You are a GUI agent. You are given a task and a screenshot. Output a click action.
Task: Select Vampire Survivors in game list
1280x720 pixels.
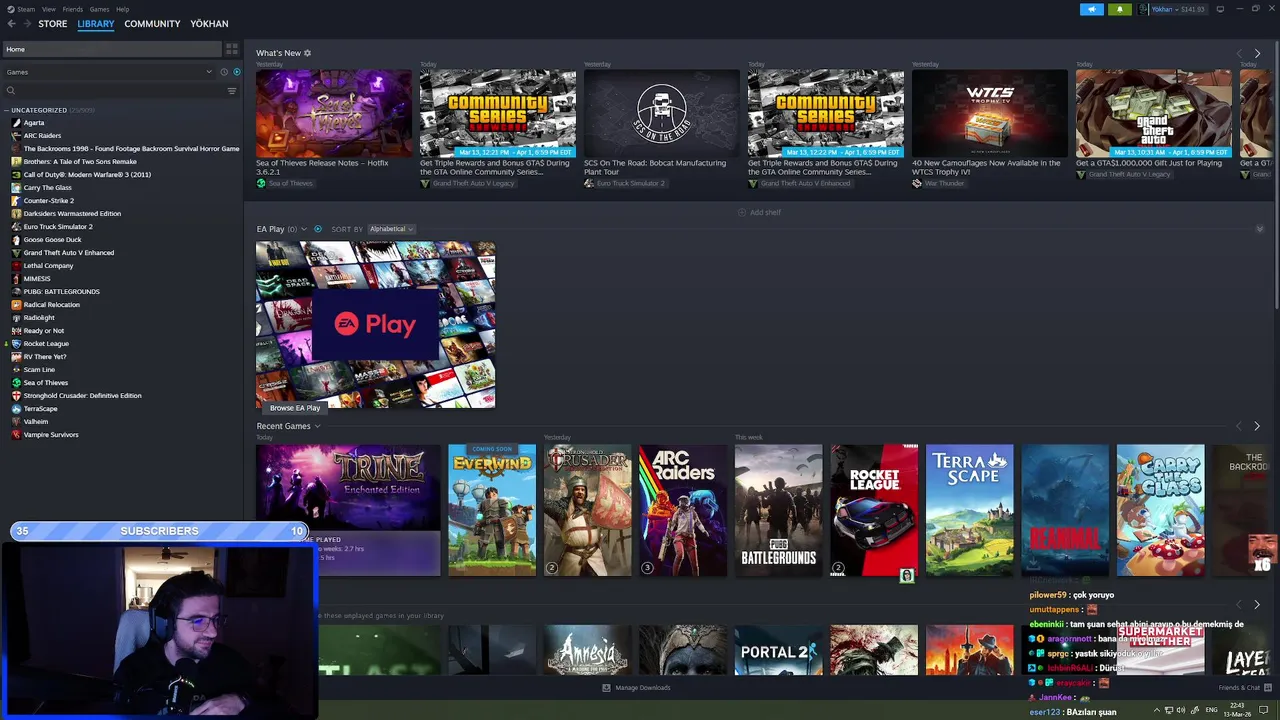[51, 434]
